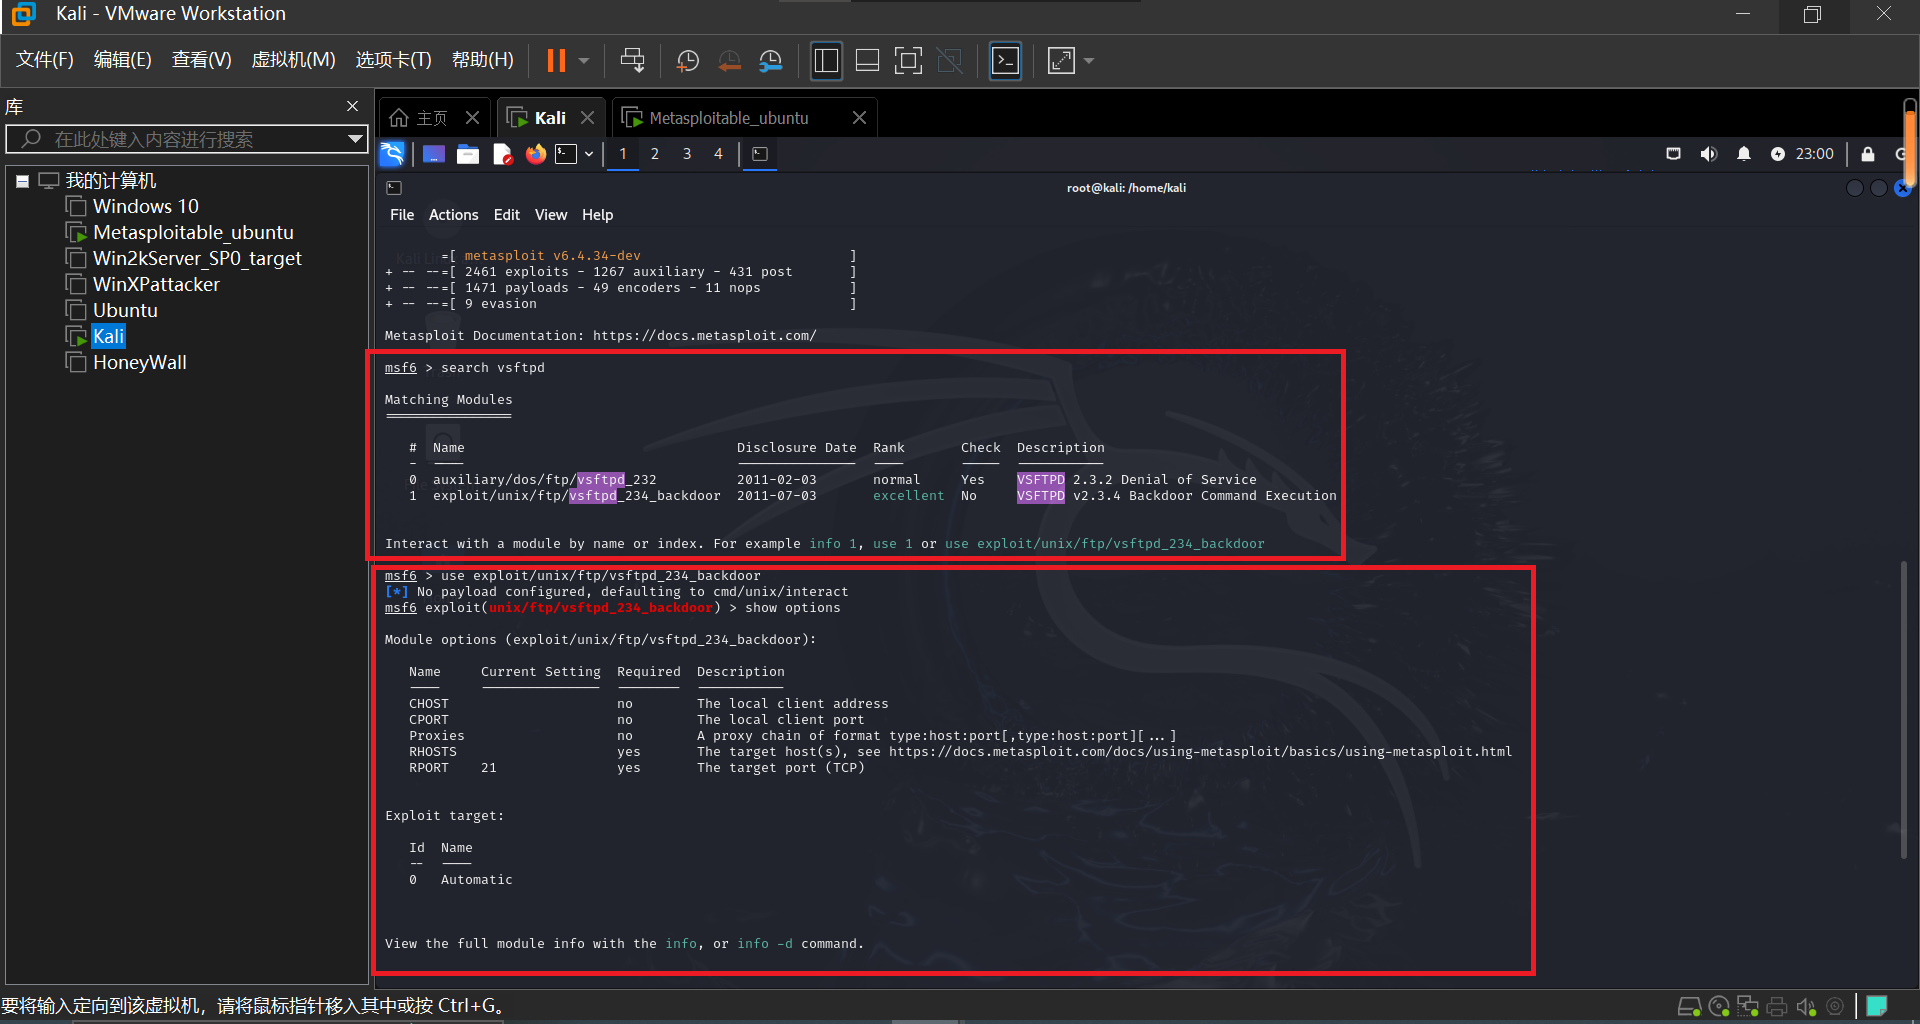Open the 文件(F) menu
The height and width of the screenshot is (1024, 1920).
[45, 60]
